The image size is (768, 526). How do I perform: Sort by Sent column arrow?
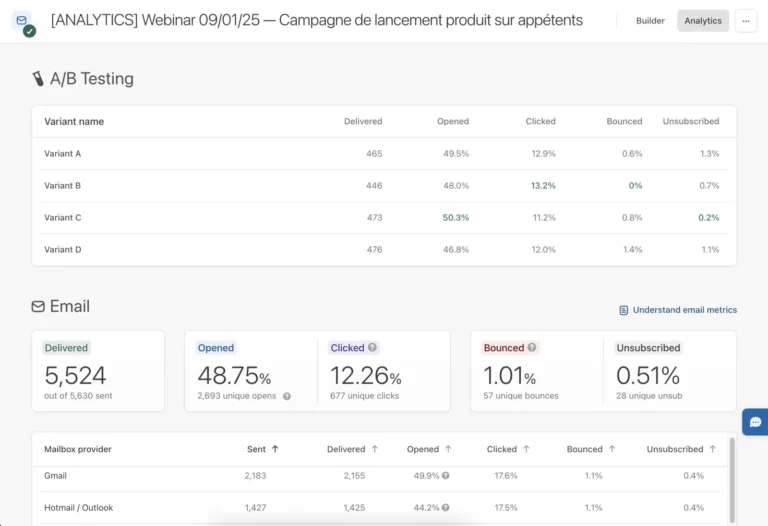[x=275, y=449]
